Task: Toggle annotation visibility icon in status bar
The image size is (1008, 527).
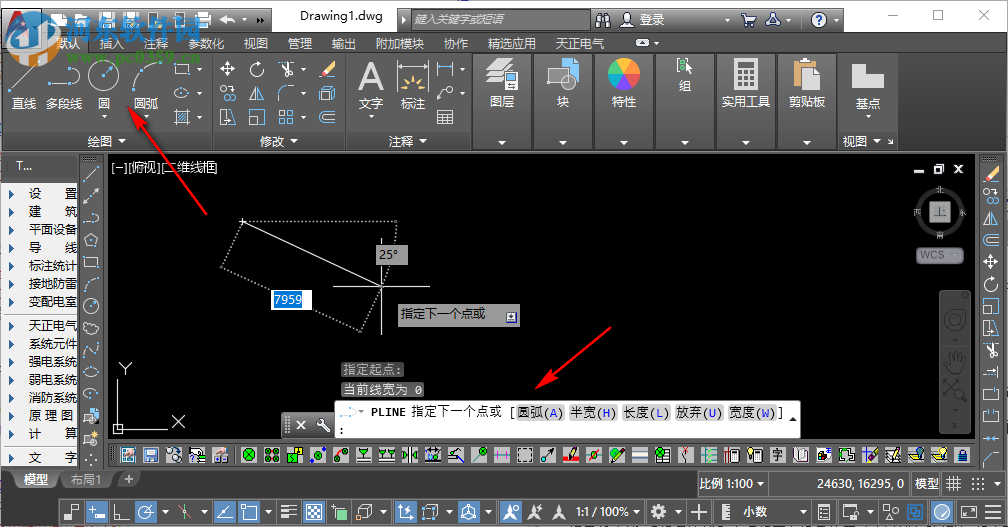Action: [x=512, y=512]
